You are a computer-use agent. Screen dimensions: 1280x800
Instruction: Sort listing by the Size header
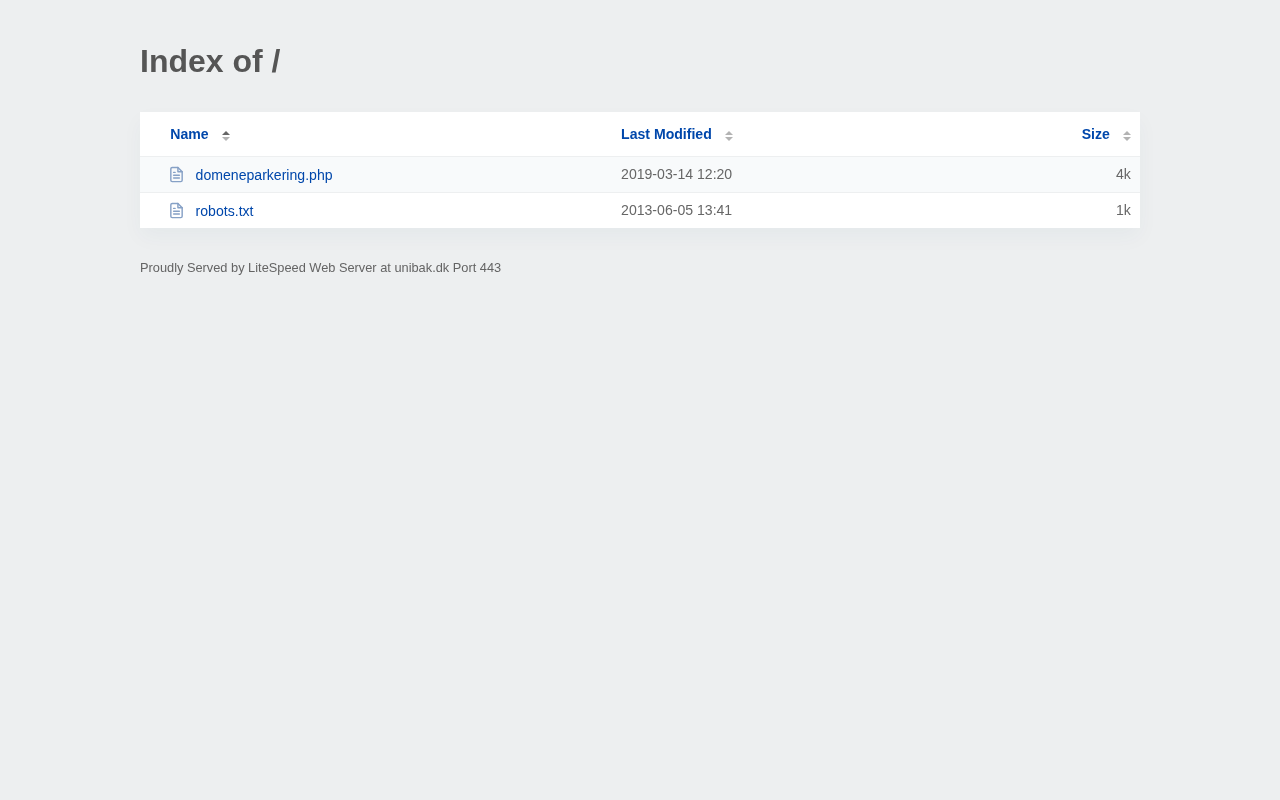point(1095,134)
